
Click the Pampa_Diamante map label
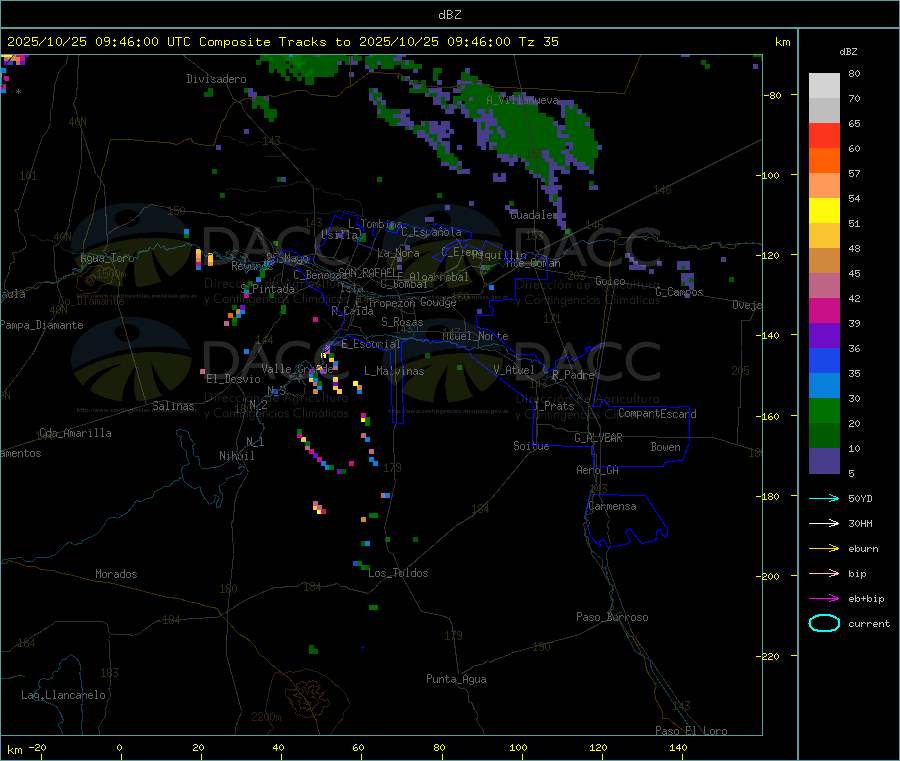tap(41, 325)
